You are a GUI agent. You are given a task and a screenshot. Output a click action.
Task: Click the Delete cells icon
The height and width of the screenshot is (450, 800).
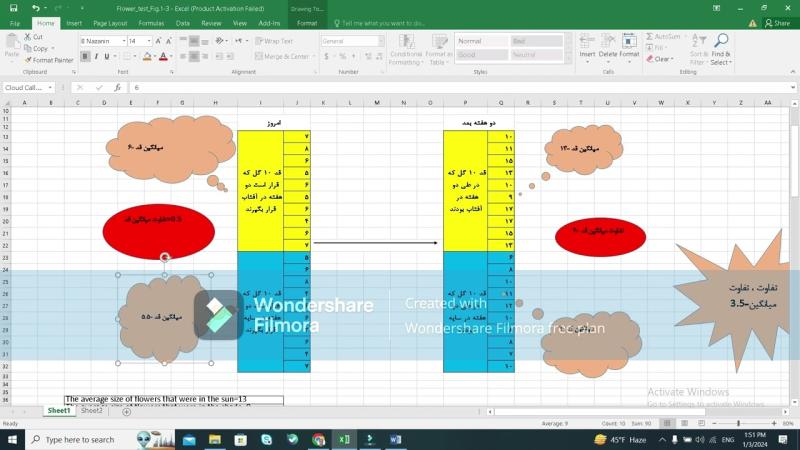coord(608,41)
